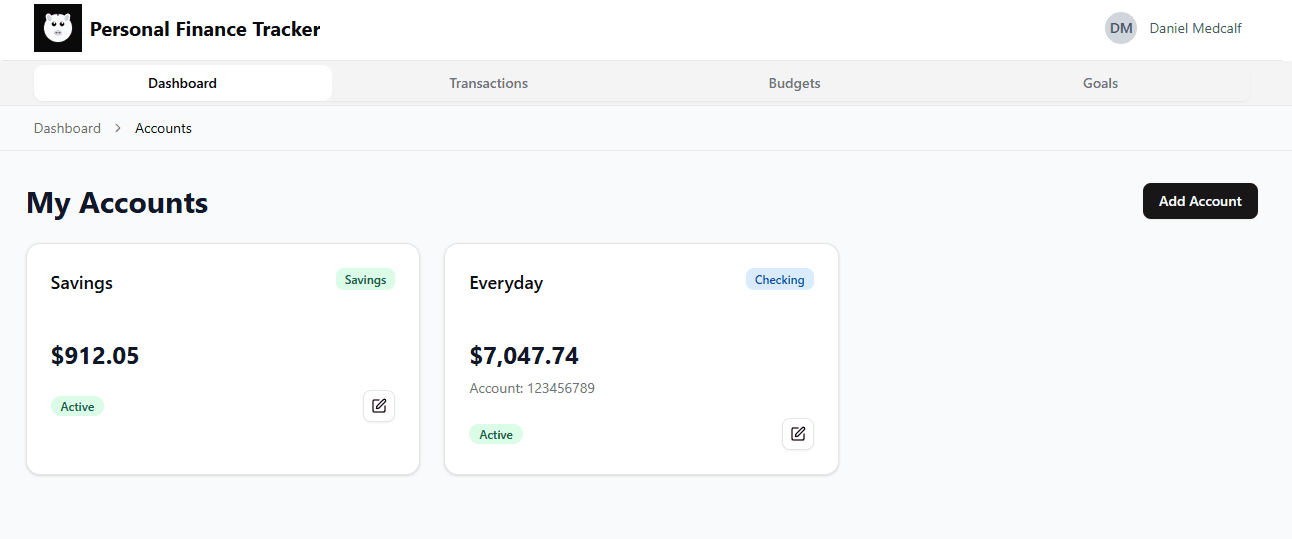1292x539 pixels.
Task: Click the Active status on Savings card
Action: click(77, 406)
